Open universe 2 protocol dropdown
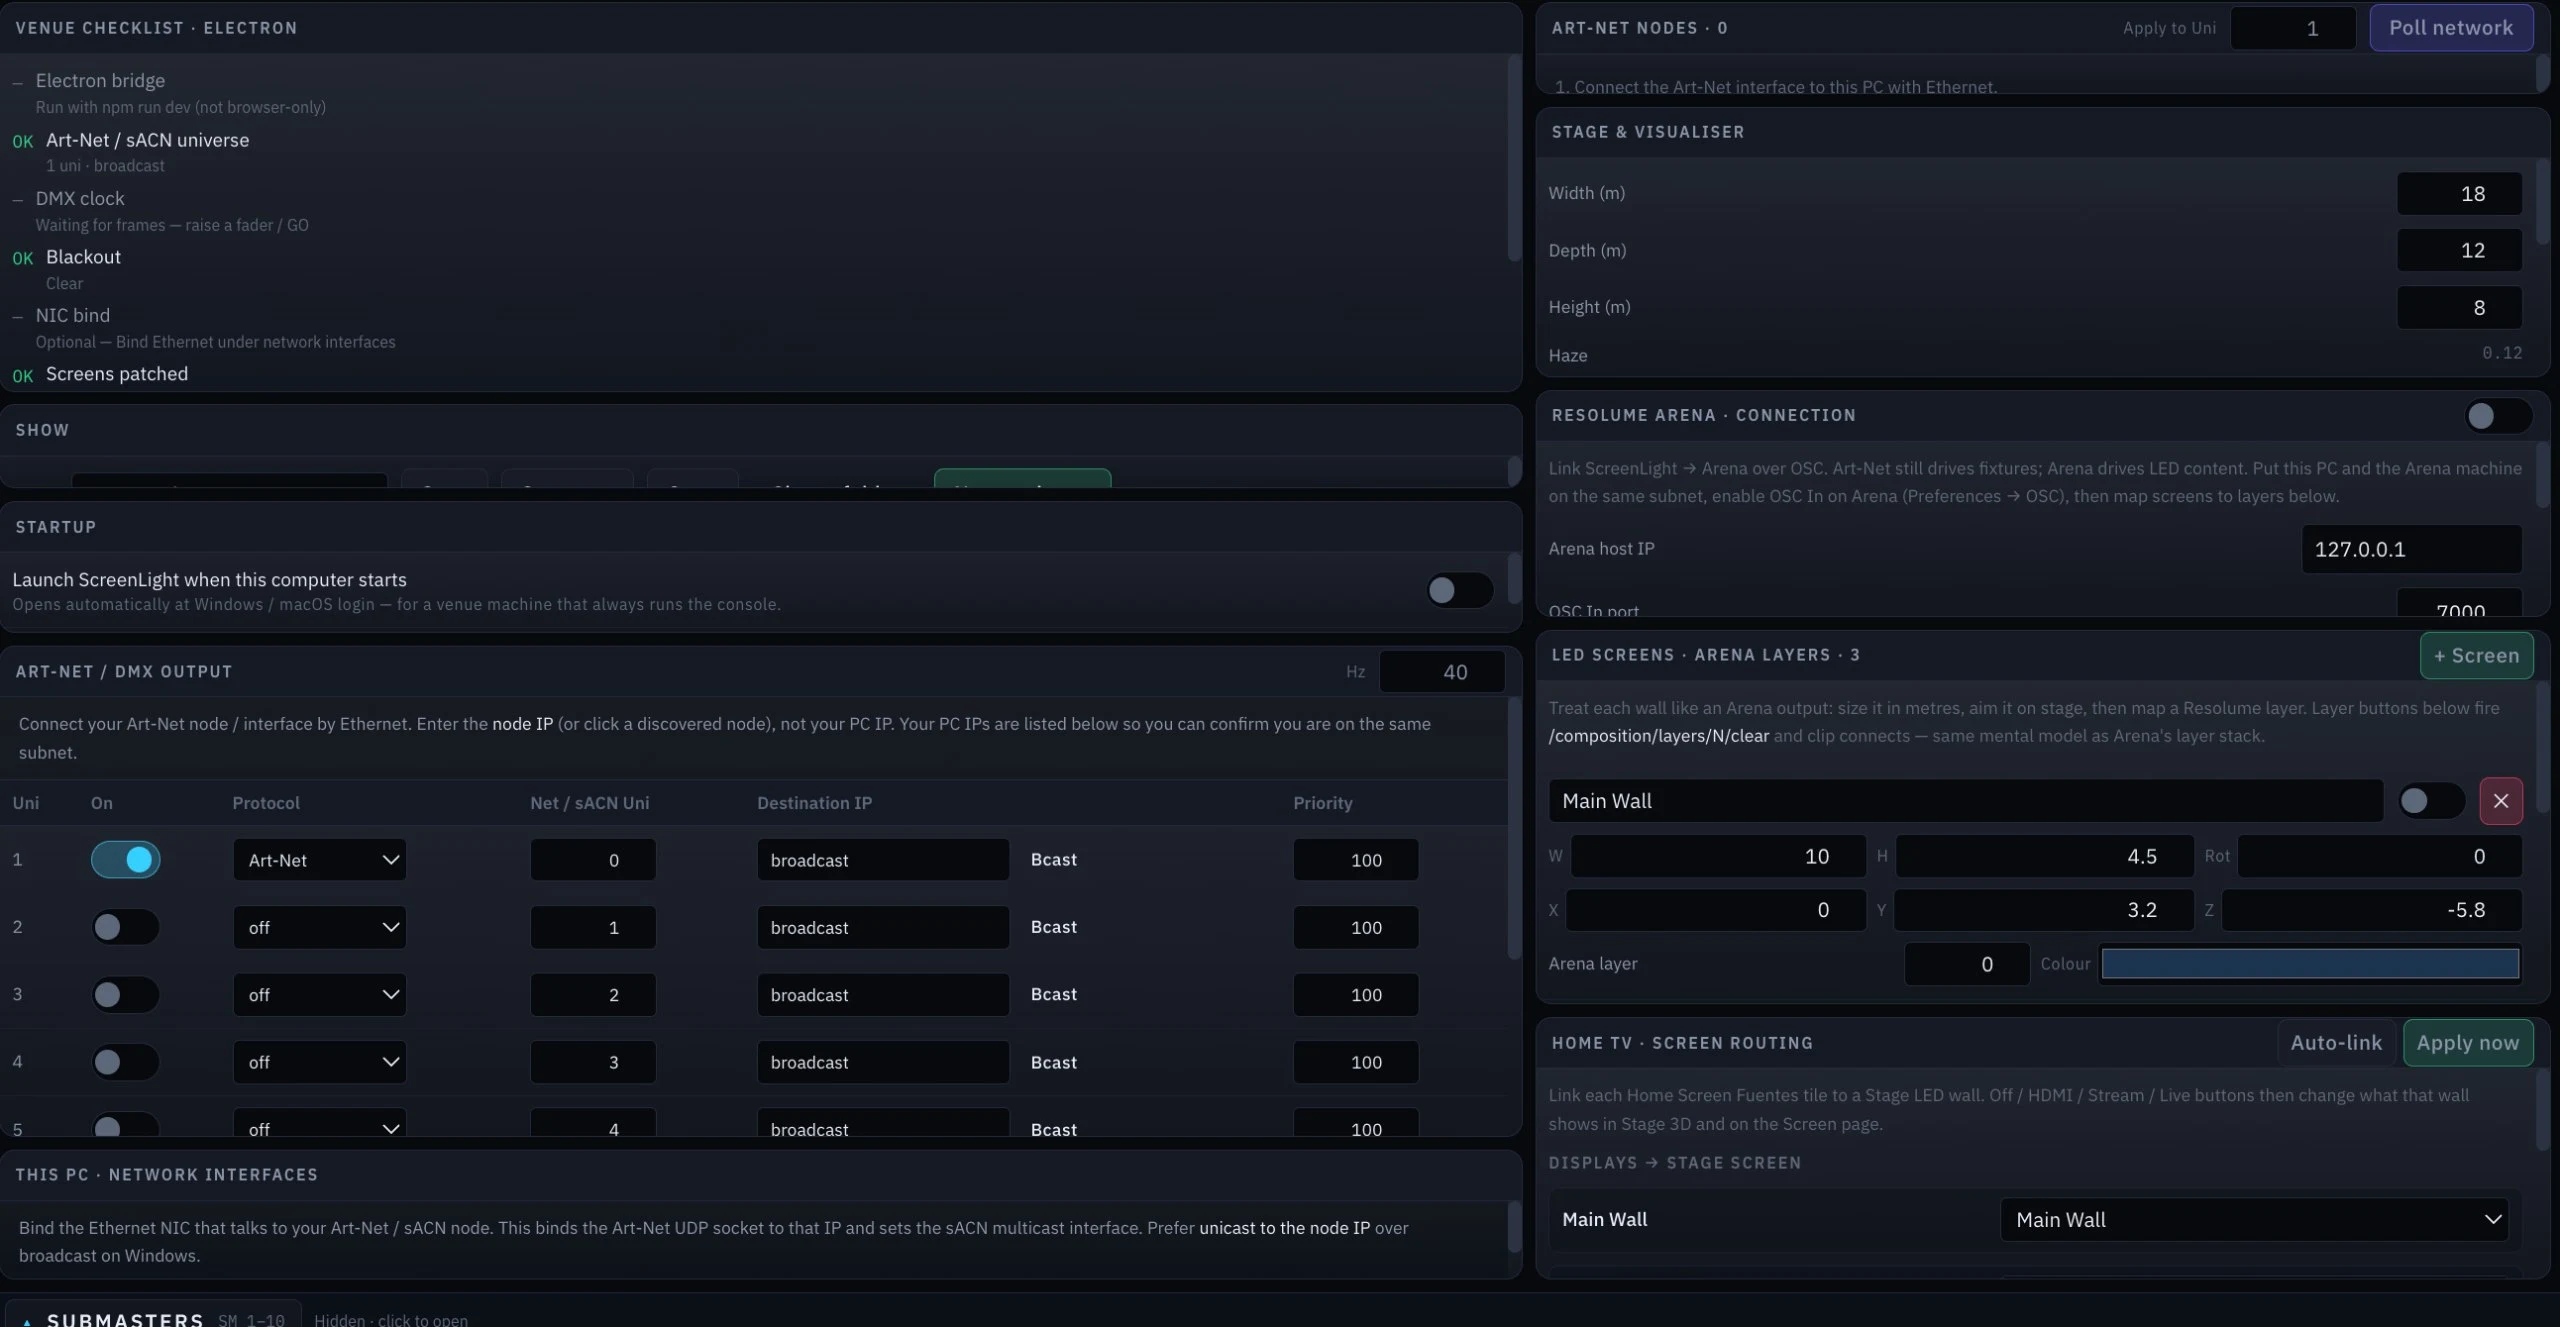 point(320,927)
